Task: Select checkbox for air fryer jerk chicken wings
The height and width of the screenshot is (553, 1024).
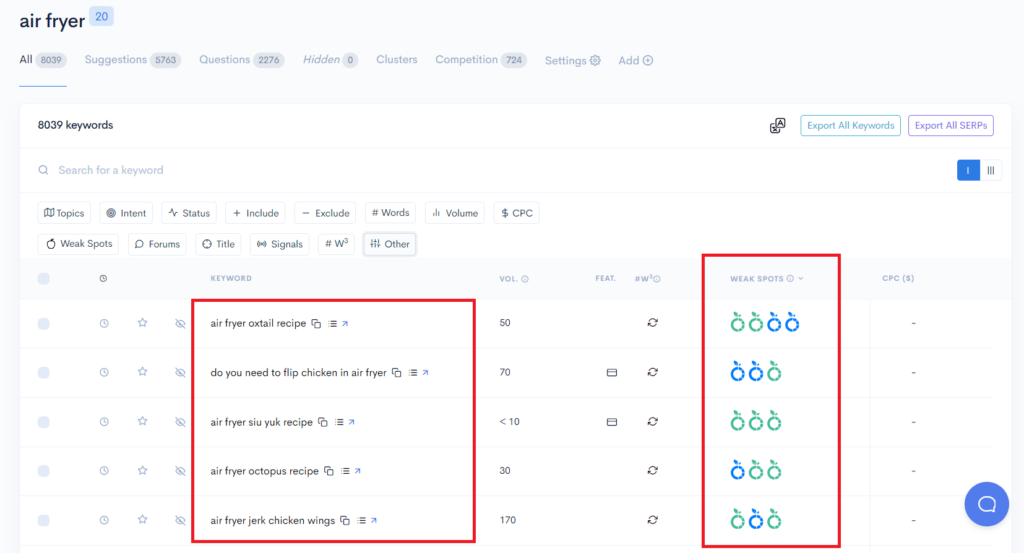Action: click(x=44, y=520)
